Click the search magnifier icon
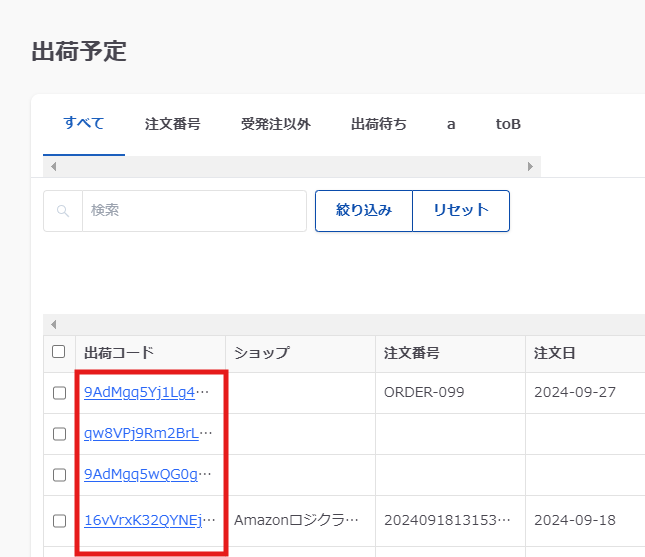 (63, 211)
